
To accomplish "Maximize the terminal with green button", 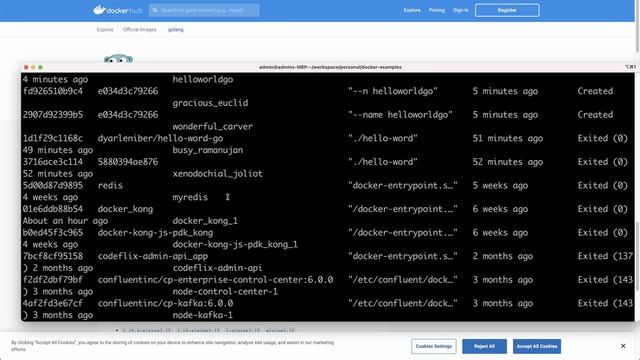I will coord(40,67).
